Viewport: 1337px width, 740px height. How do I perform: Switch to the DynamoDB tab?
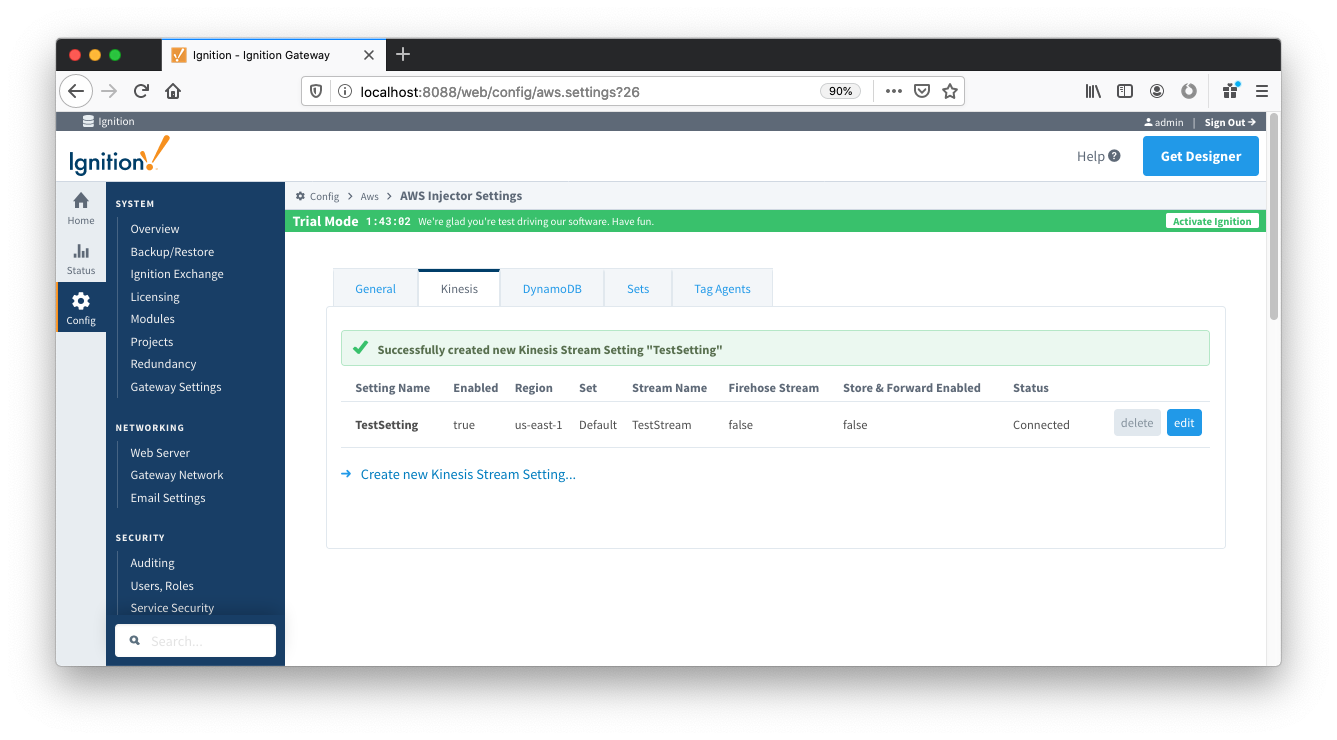[x=551, y=289]
